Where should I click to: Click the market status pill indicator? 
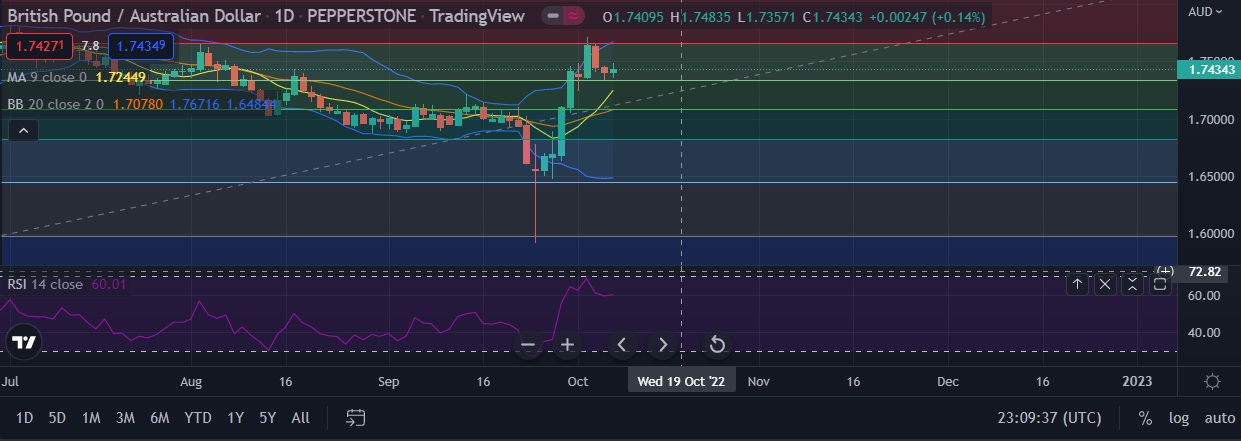click(565, 17)
